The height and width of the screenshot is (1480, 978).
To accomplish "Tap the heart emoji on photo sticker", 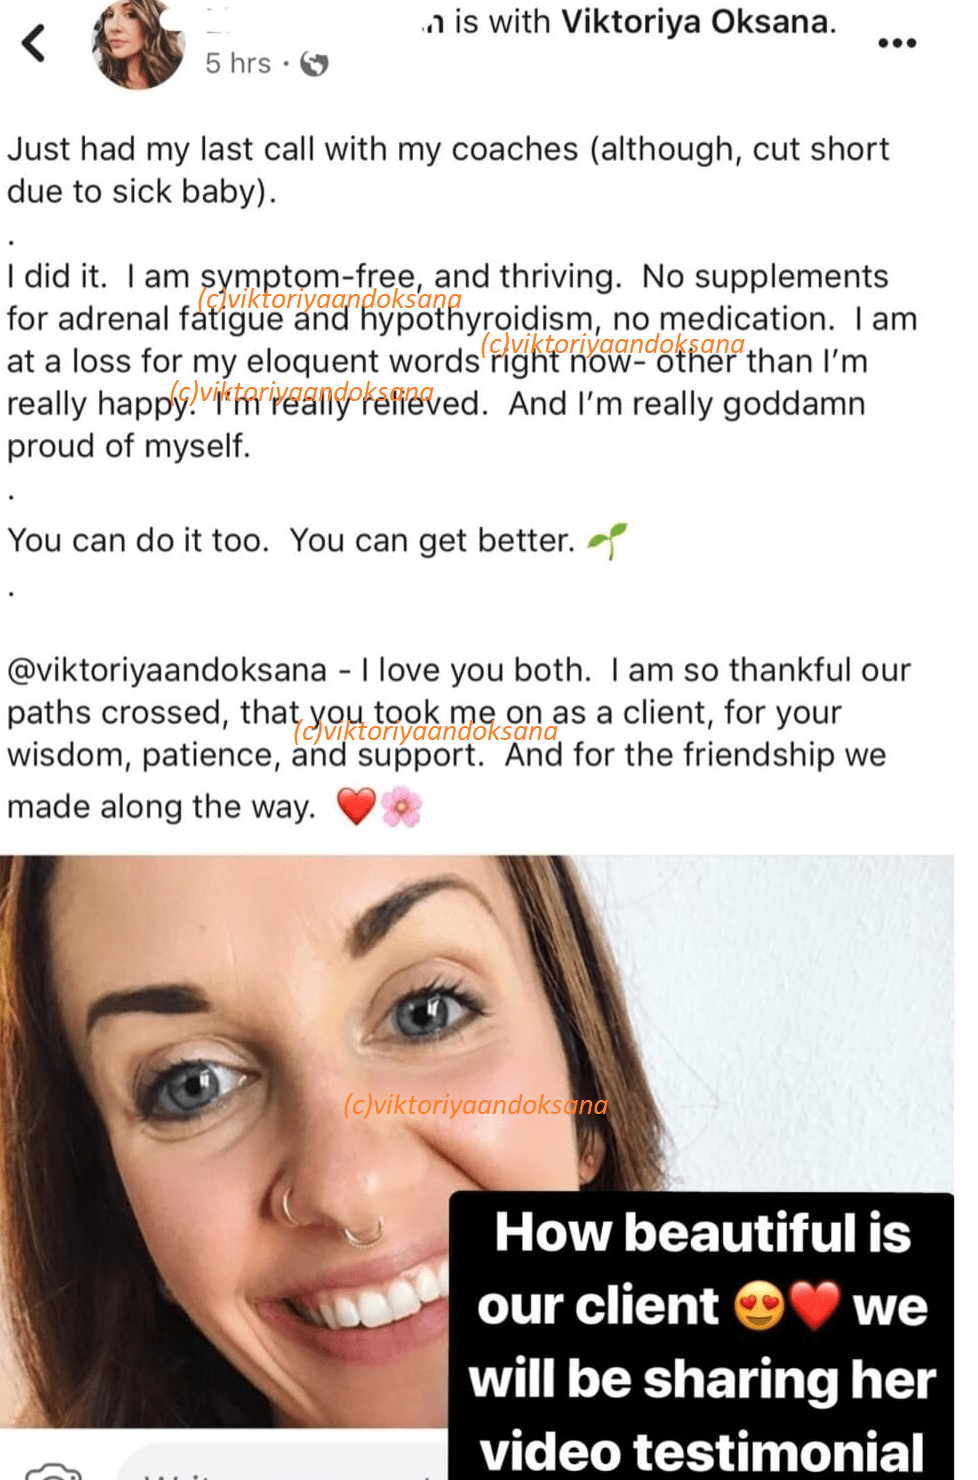I will pyautogui.click(x=815, y=1306).
